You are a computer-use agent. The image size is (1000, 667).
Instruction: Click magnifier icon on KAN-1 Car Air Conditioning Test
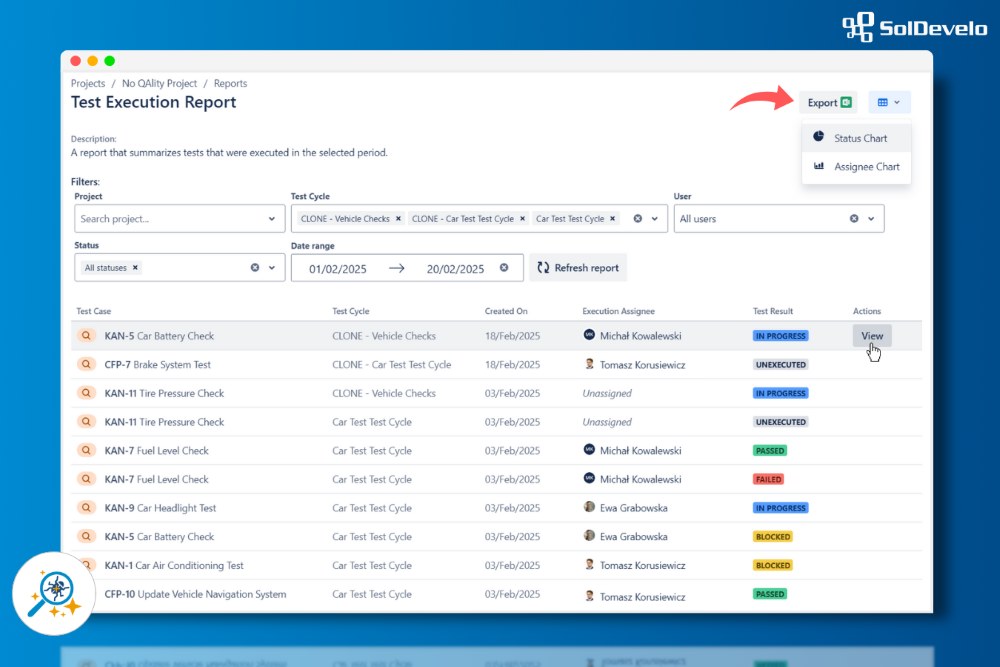[x=86, y=565]
